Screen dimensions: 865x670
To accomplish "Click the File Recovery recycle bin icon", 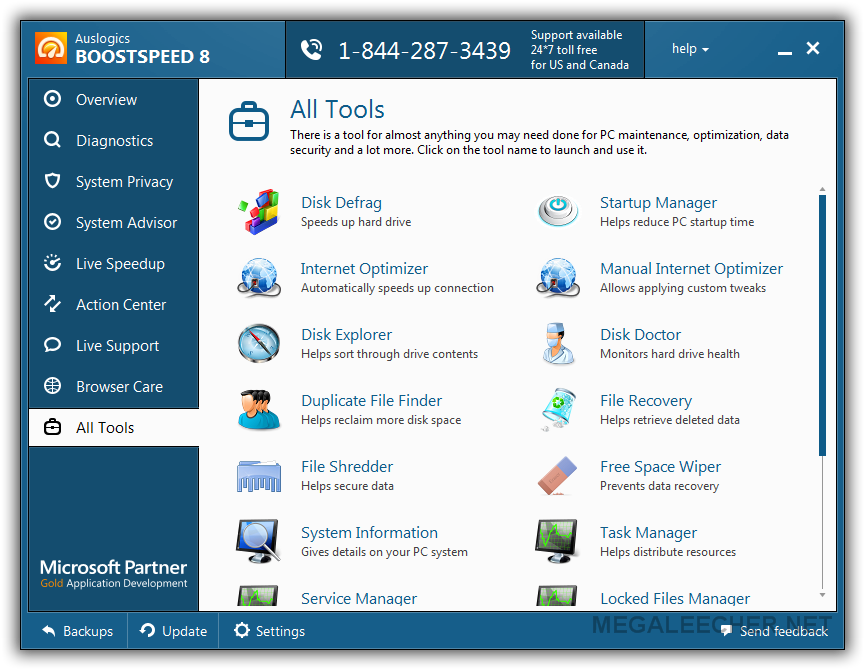I will (x=558, y=409).
